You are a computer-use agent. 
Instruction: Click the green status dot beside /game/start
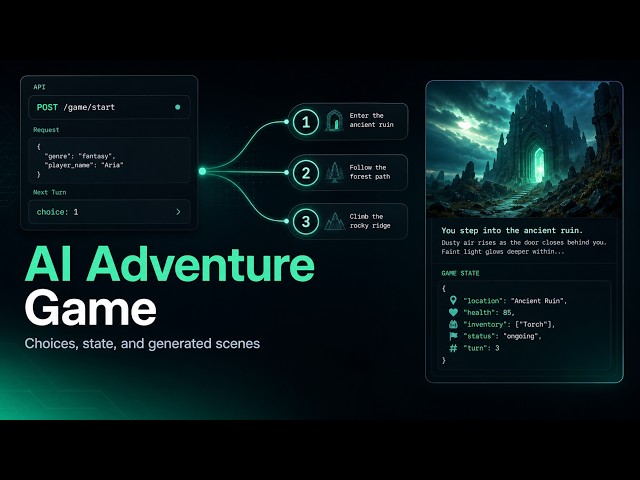[178, 107]
